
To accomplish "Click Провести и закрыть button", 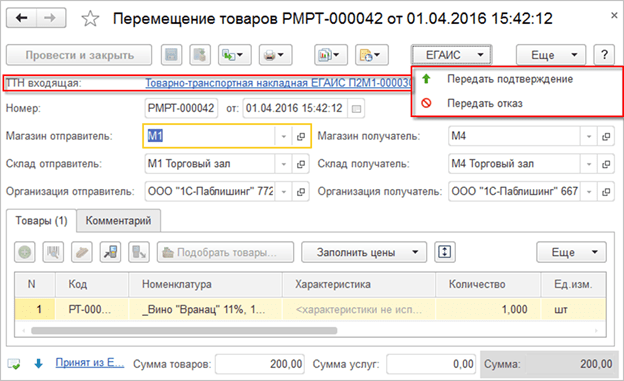I will point(79,55).
